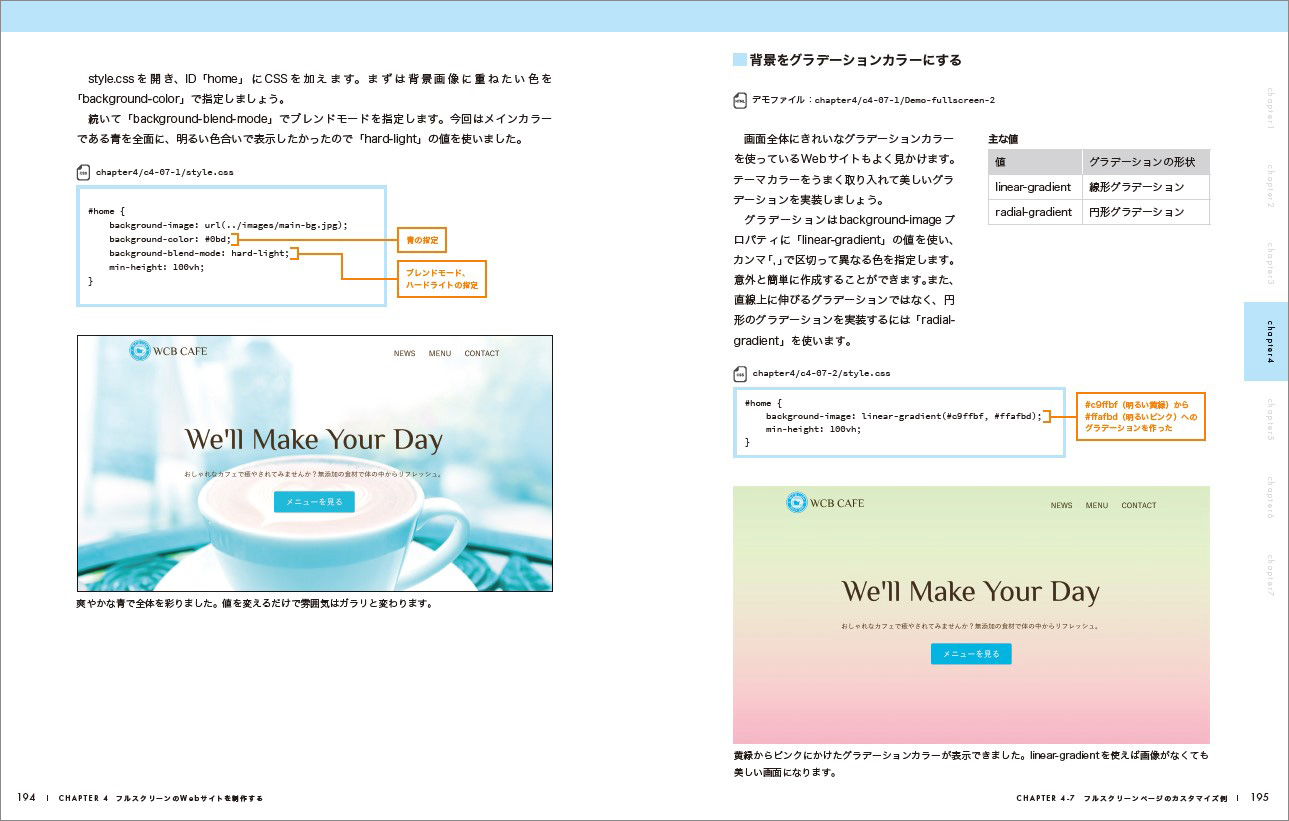This screenshot has height=821, width=1289.
Task: Click the light blue square before 背景をグラデーションカラーにする
Action: [740, 60]
